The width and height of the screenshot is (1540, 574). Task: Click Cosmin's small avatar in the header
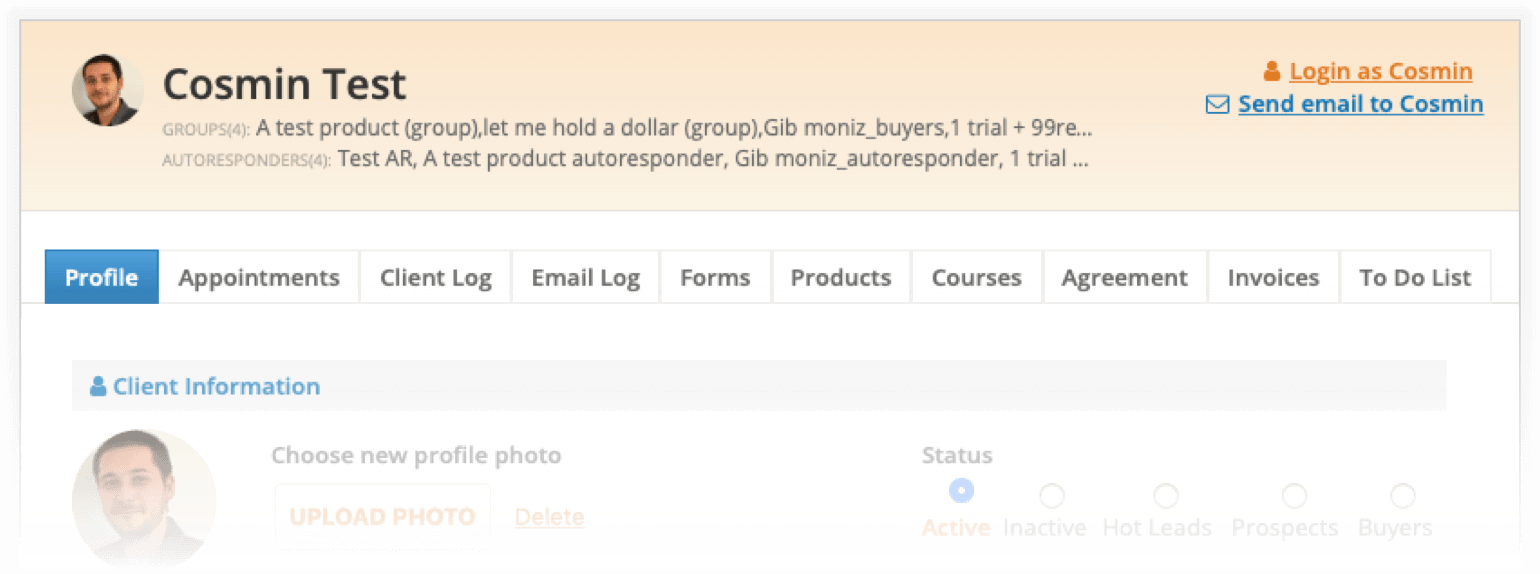(108, 90)
